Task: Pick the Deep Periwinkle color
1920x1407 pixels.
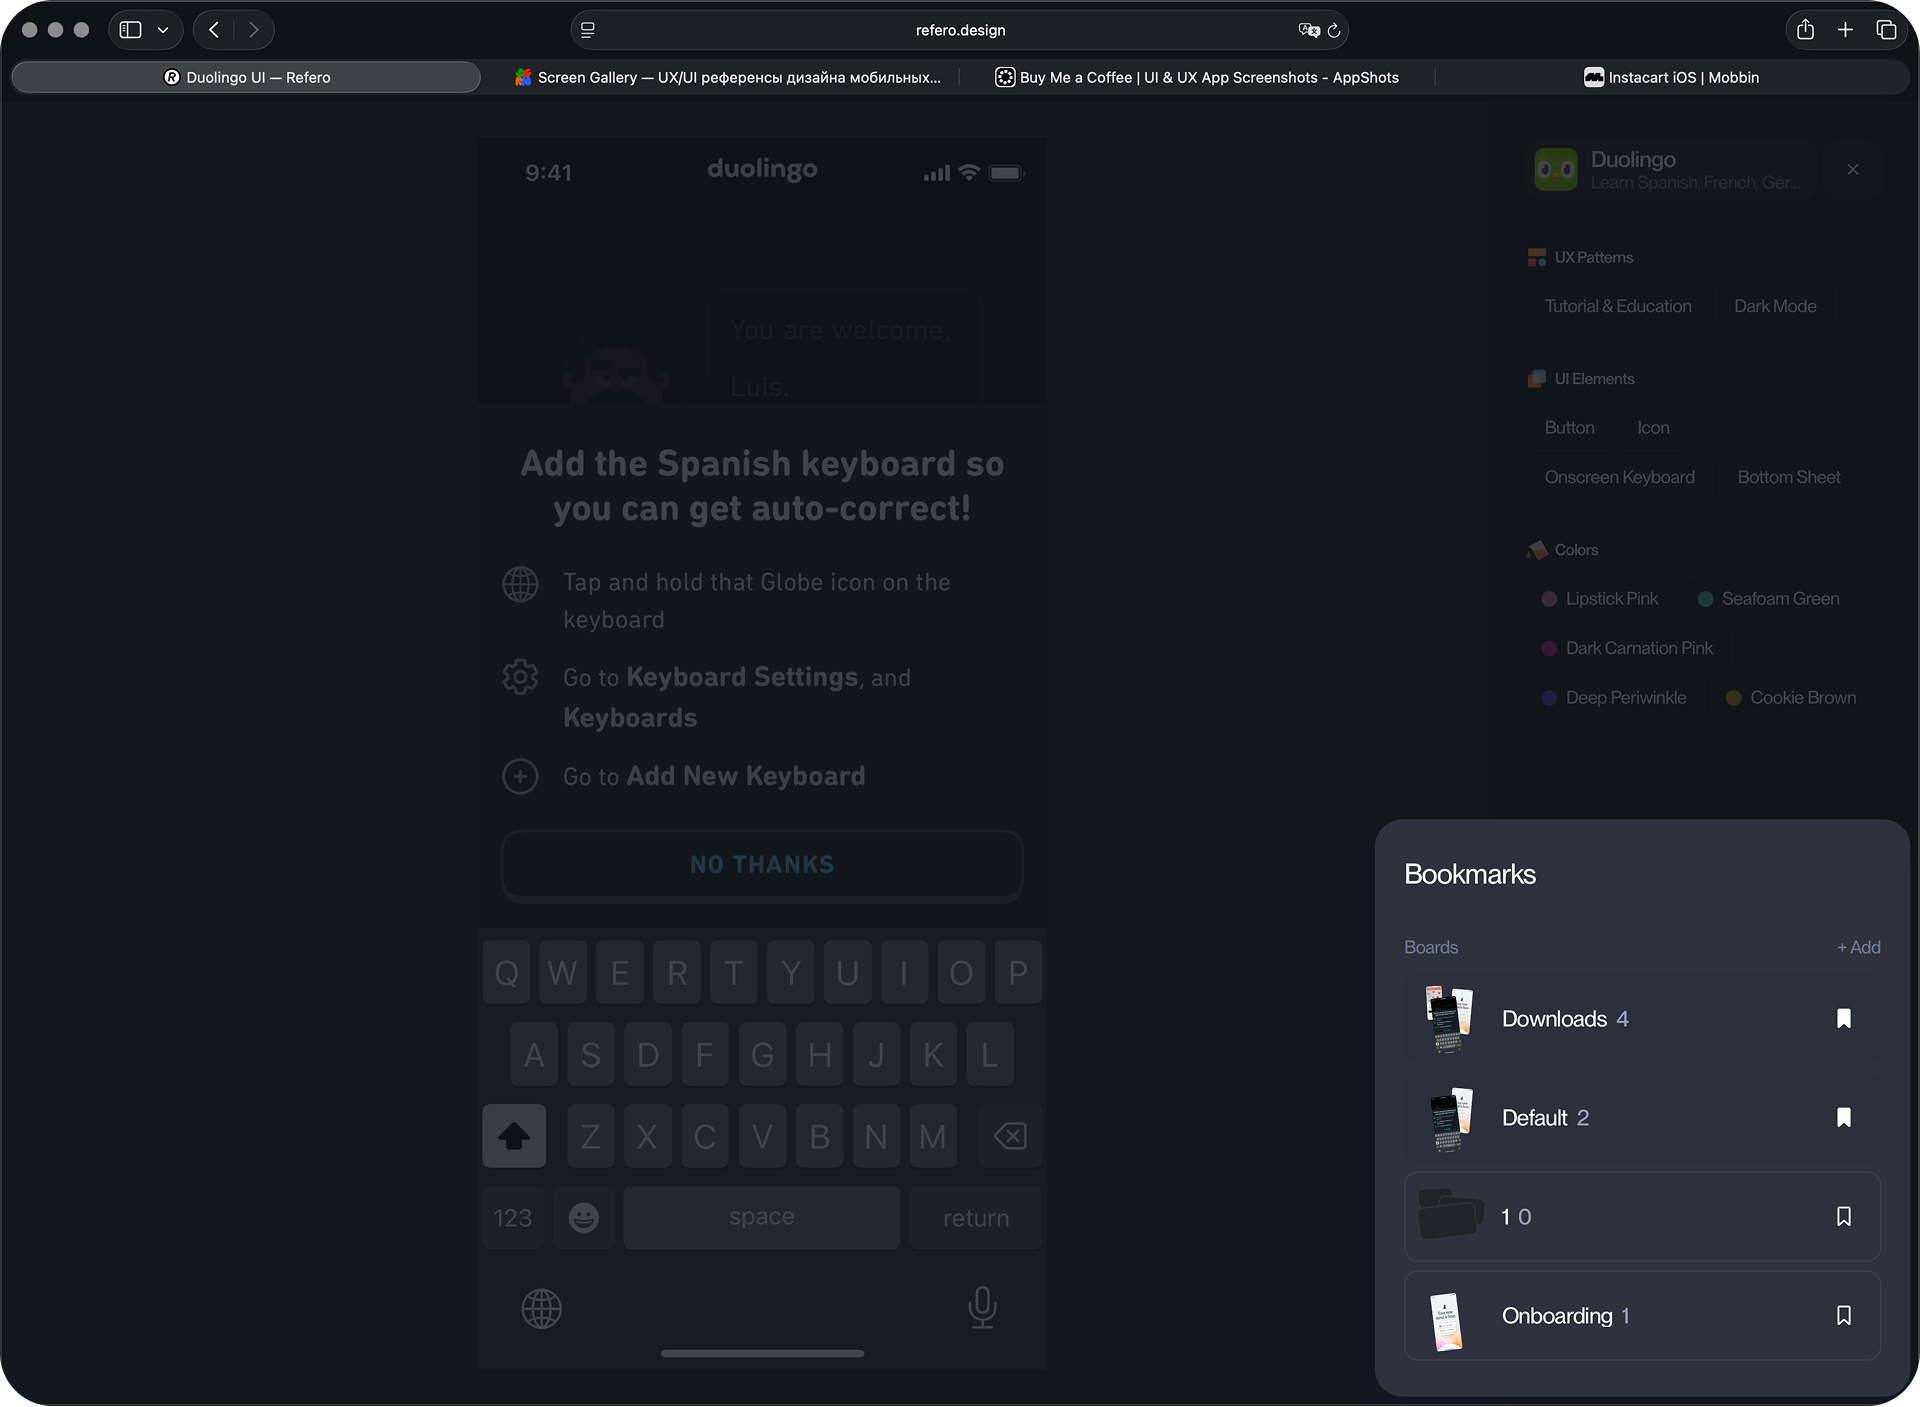Action: click(x=1615, y=697)
